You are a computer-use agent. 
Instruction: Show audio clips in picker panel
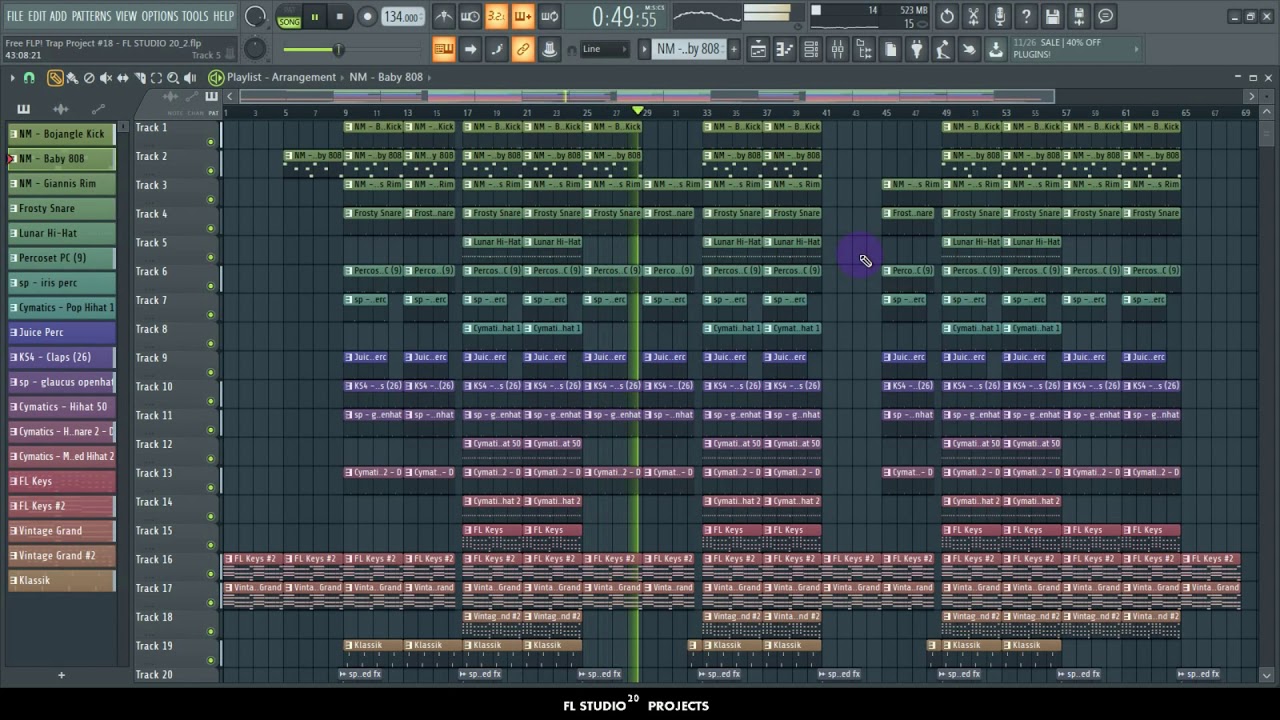(61, 109)
